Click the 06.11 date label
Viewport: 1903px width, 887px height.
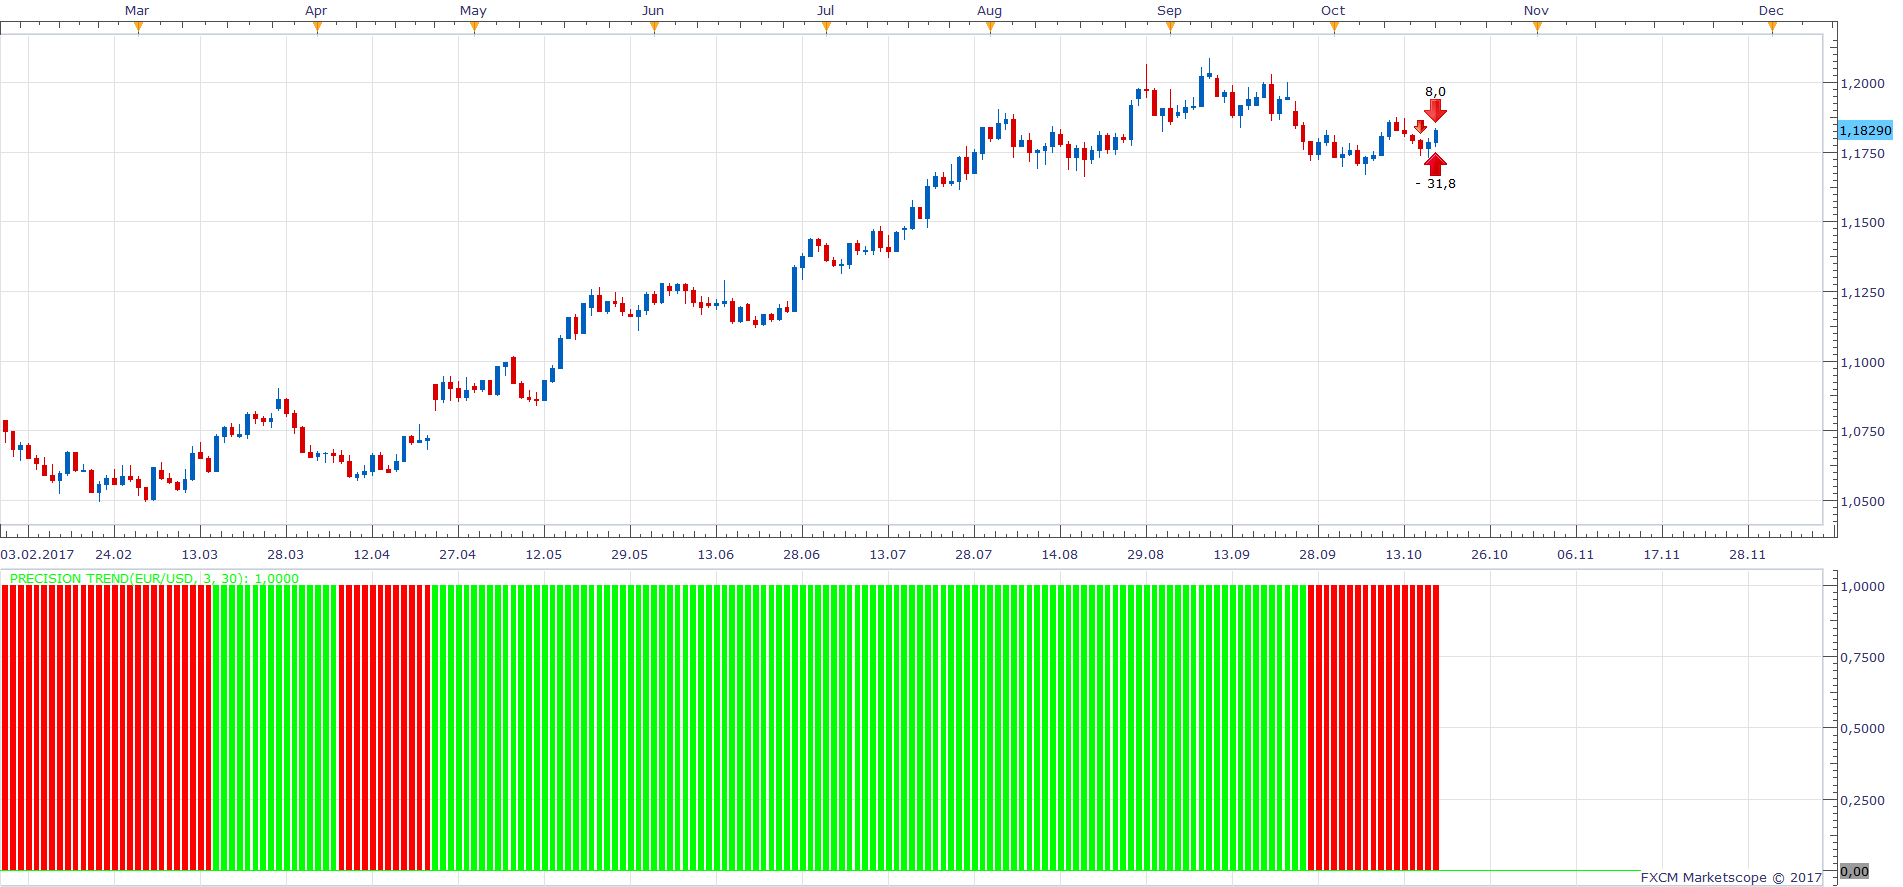[1575, 554]
